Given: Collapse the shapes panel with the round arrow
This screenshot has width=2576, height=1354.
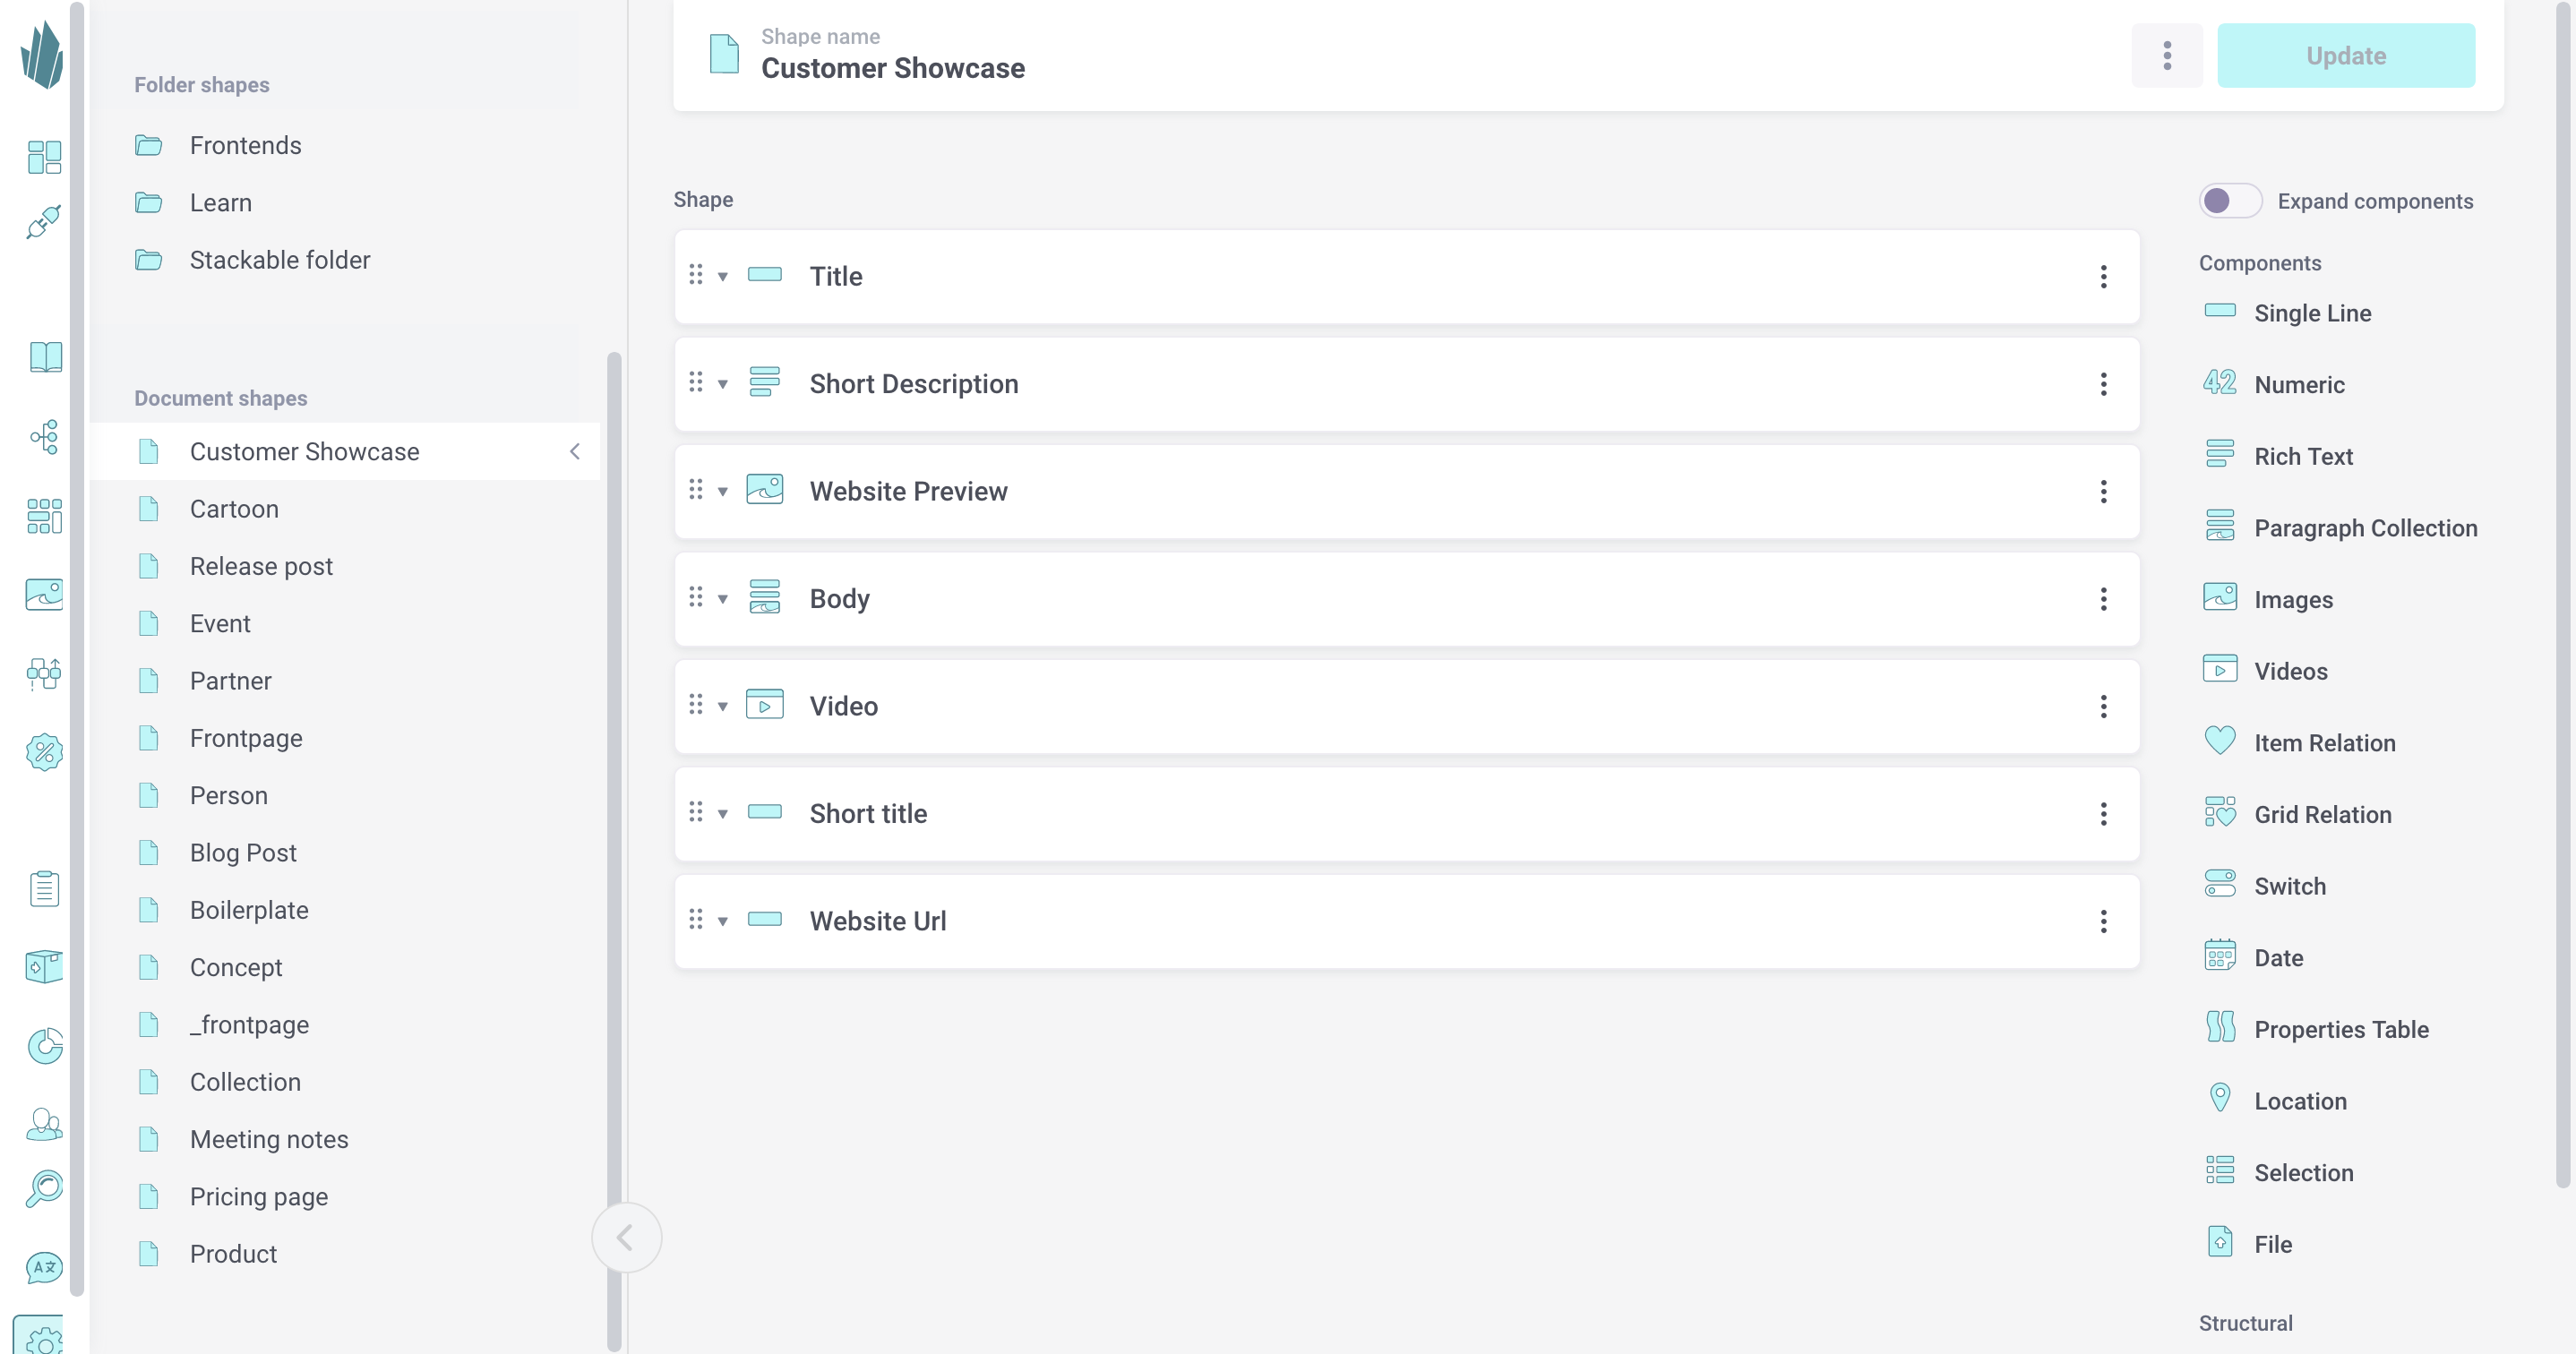Looking at the screenshot, I should point(626,1237).
